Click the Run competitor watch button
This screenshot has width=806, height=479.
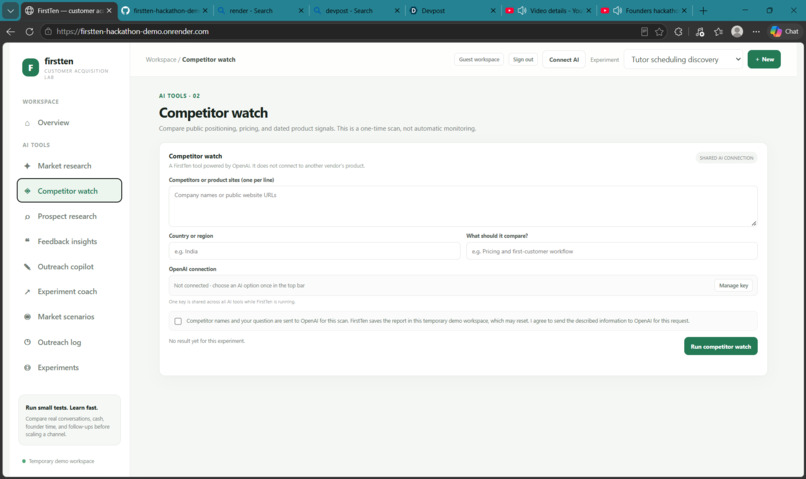click(x=720, y=346)
